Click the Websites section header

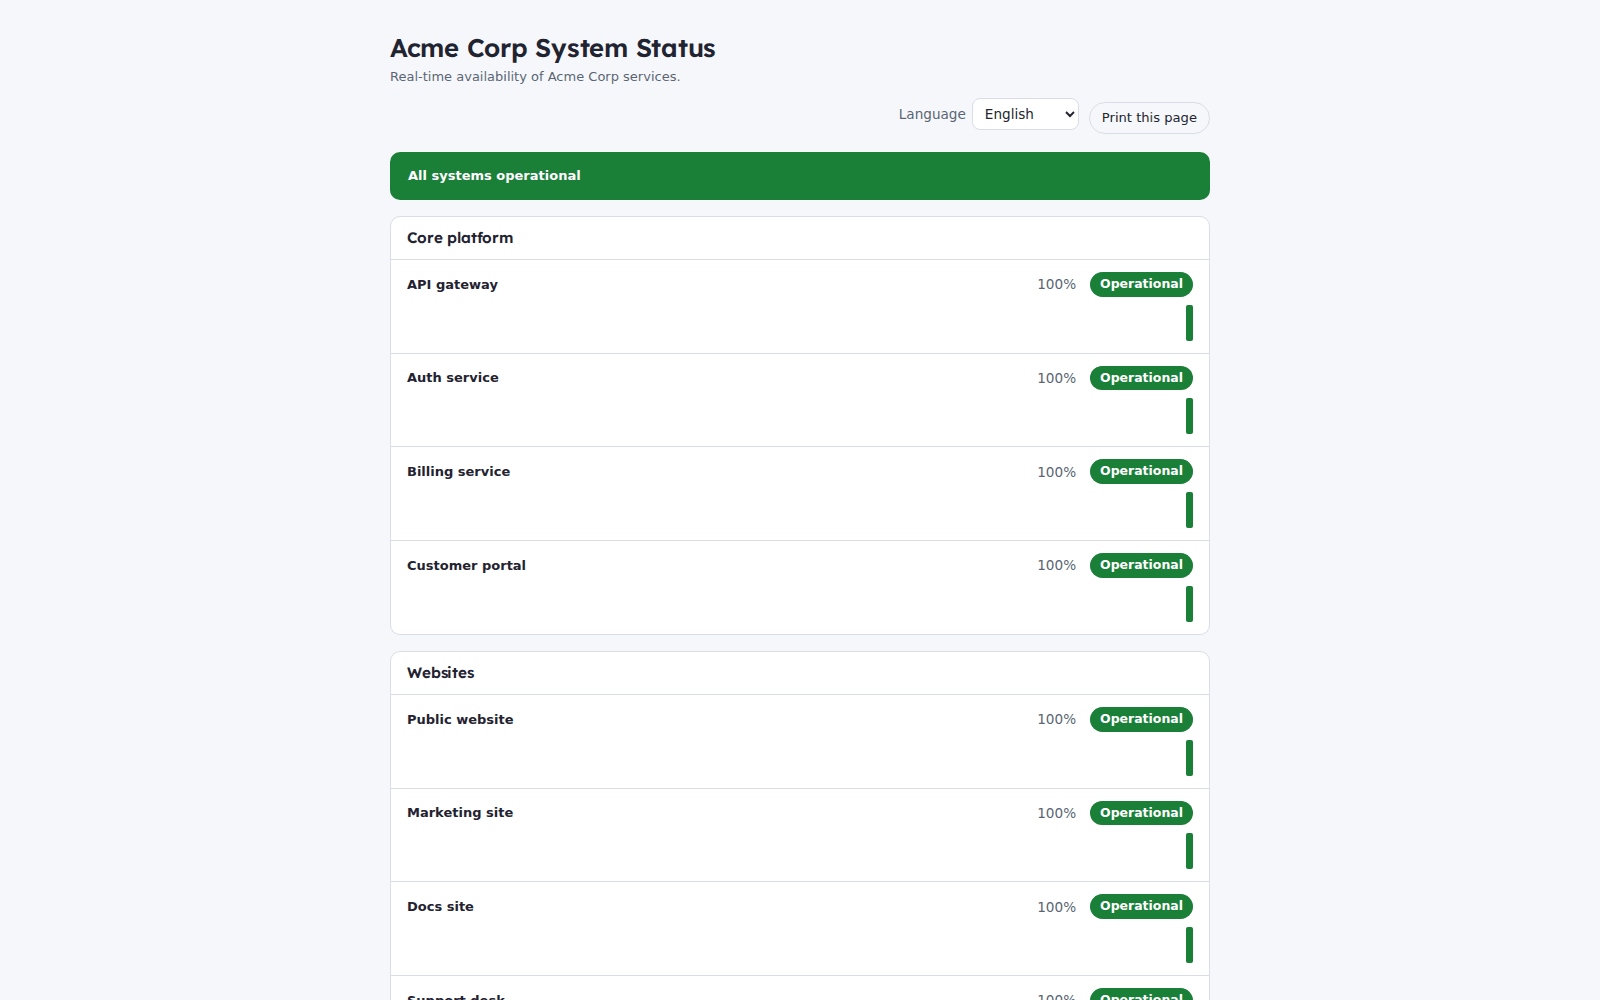point(800,673)
